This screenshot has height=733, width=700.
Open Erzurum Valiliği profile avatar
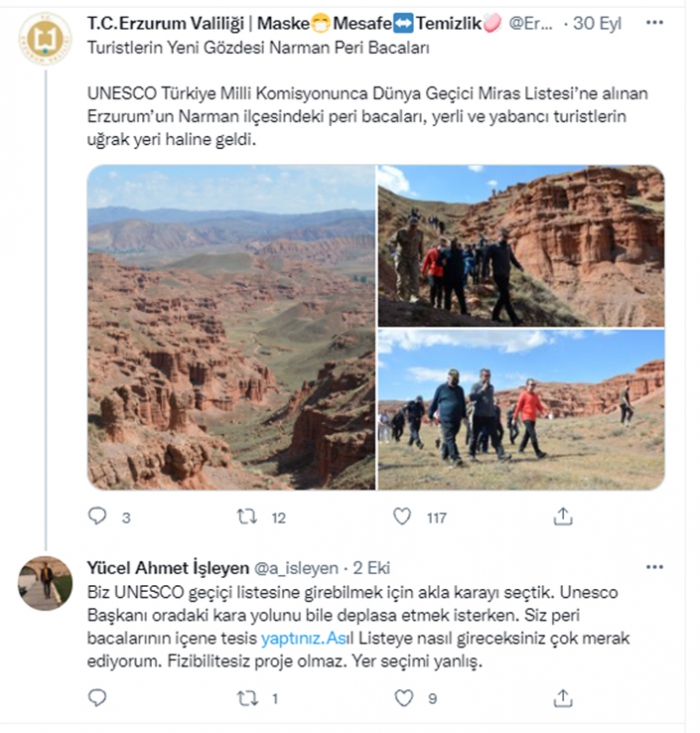coord(45,39)
